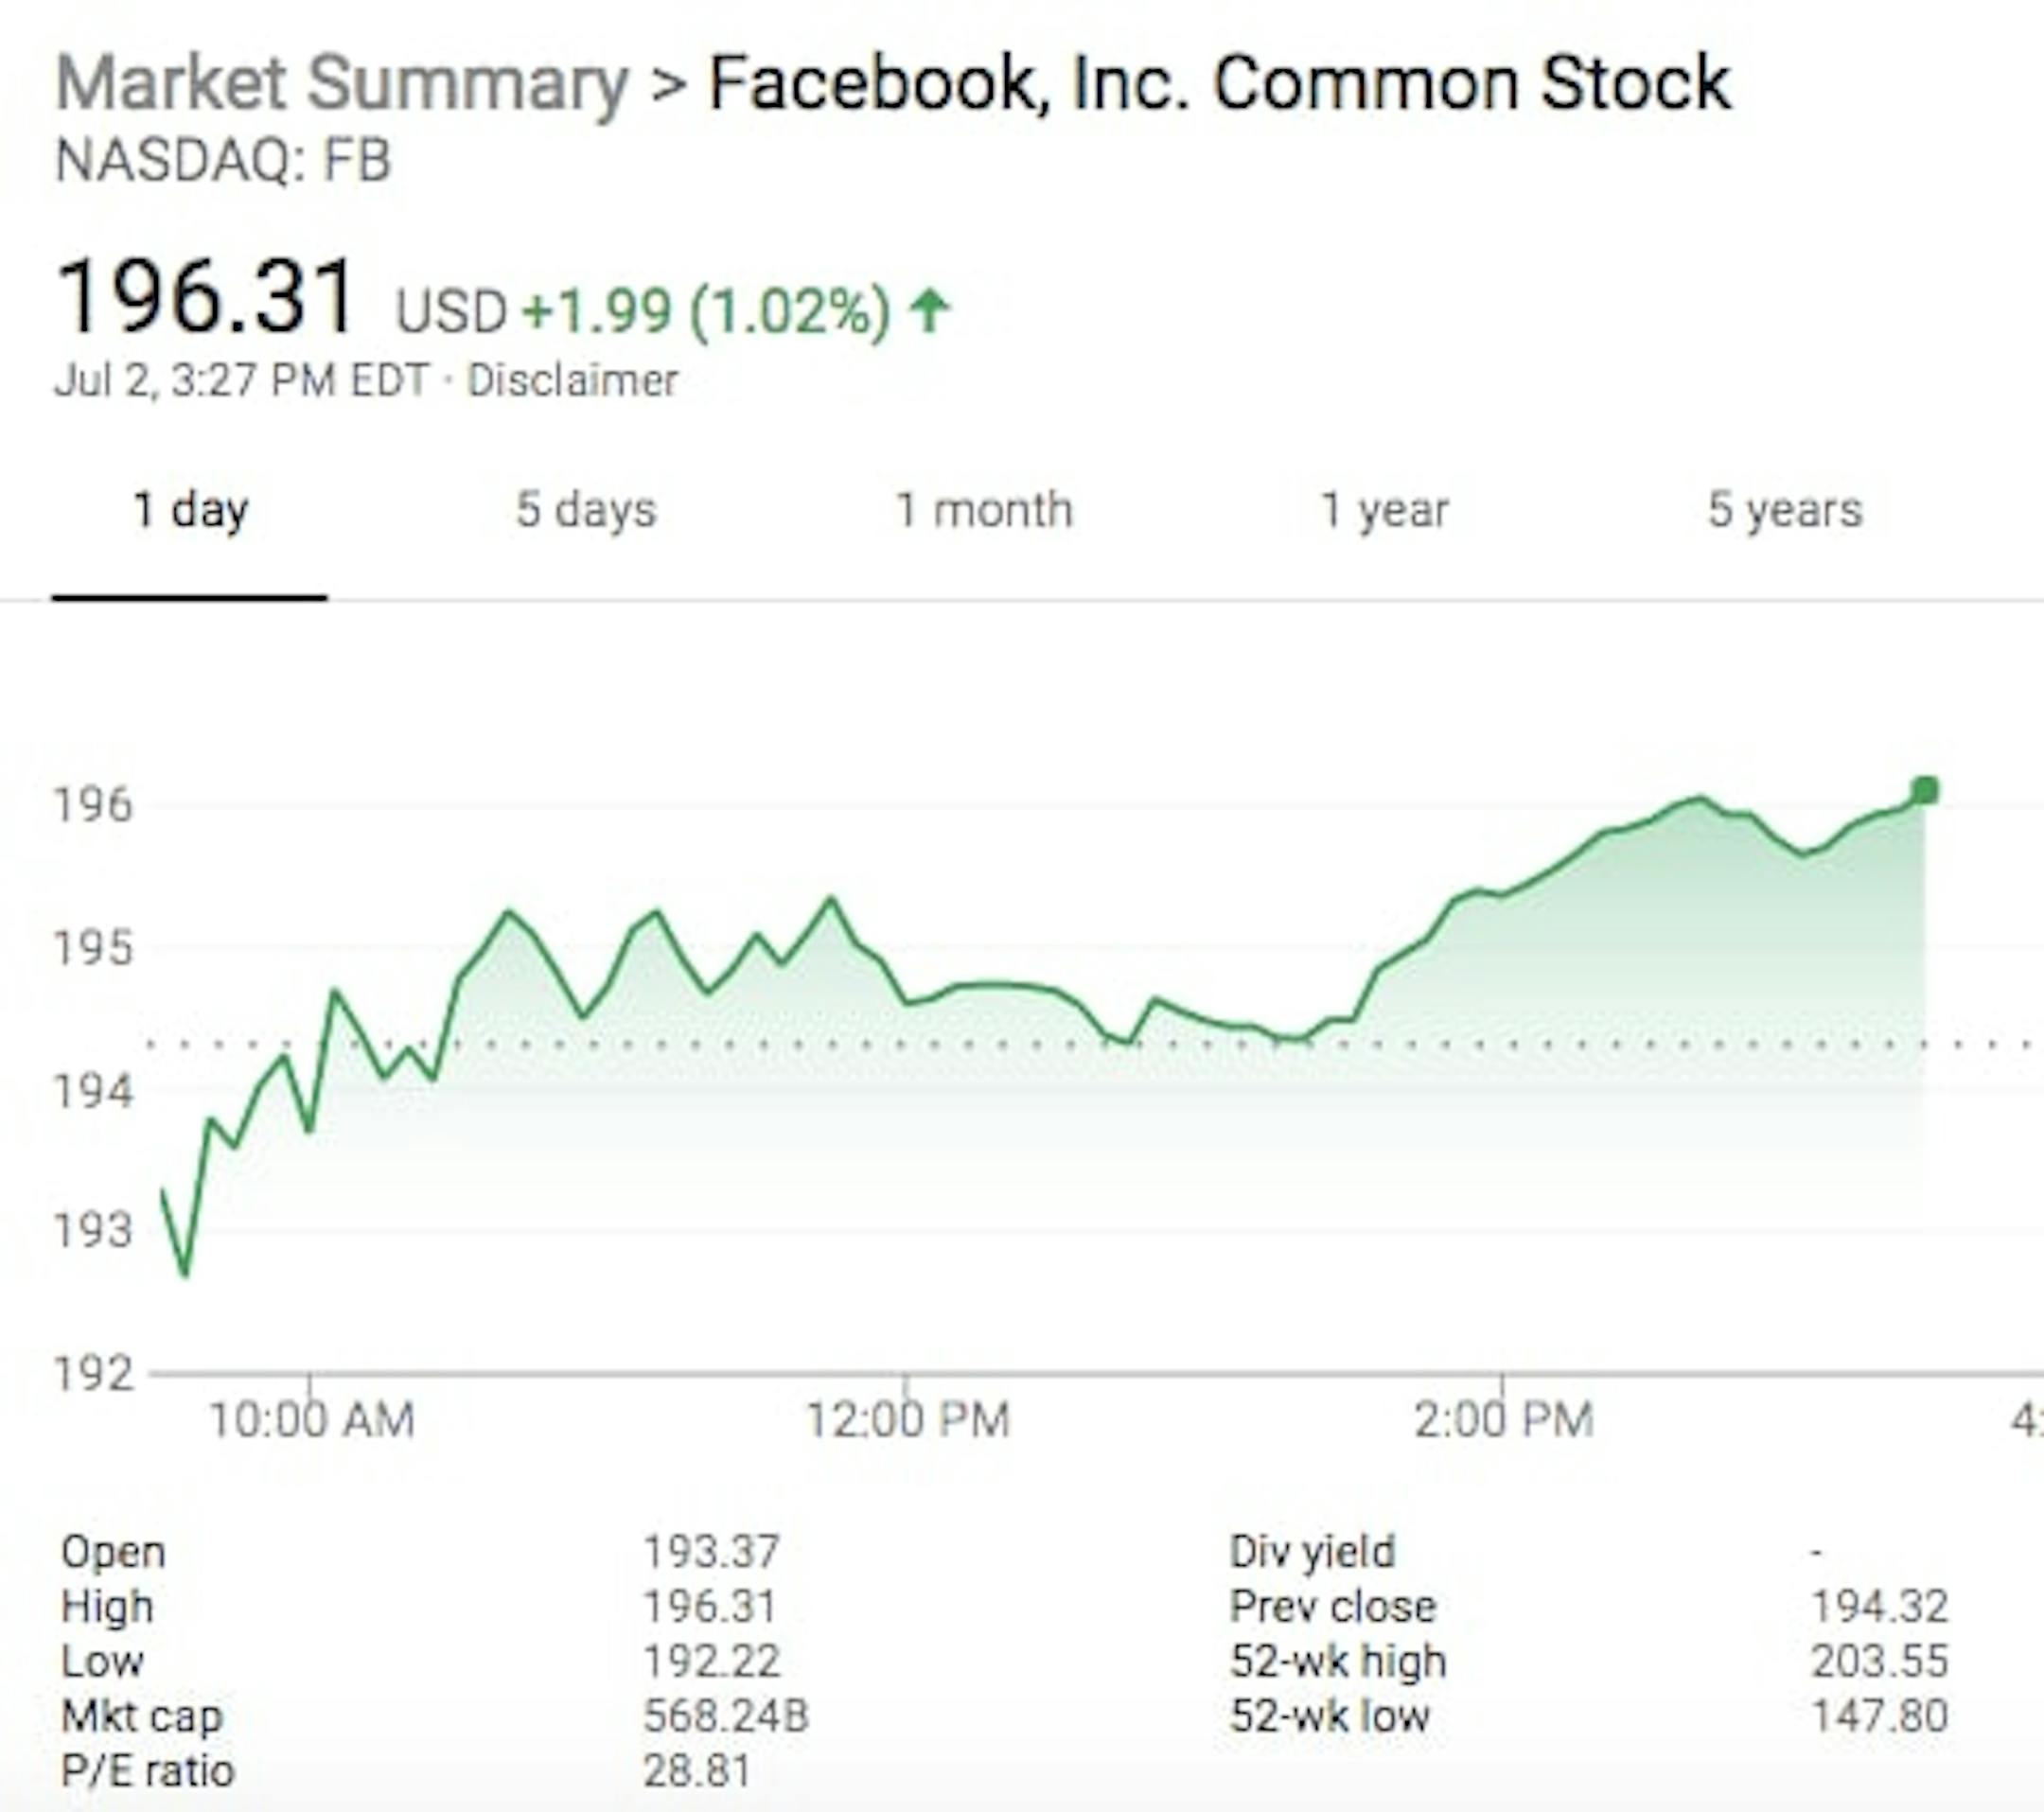This screenshot has height=1812, width=2044.
Task: Click the 2:00 PM axis label
Action: (x=1503, y=1421)
